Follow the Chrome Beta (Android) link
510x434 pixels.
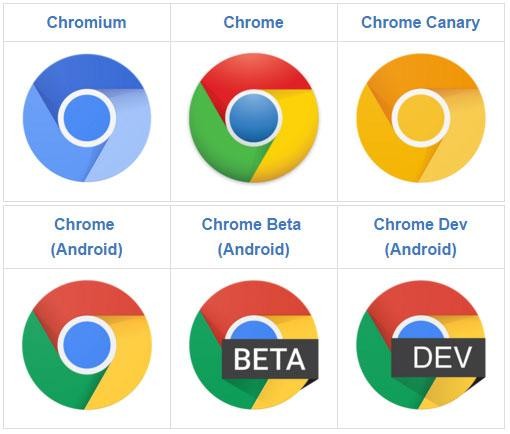click(252, 237)
